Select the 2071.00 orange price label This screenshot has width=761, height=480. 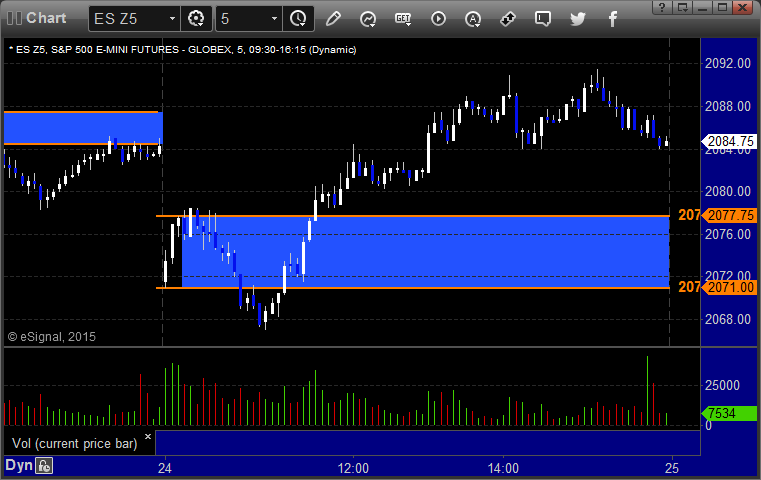pyautogui.click(x=729, y=287)
